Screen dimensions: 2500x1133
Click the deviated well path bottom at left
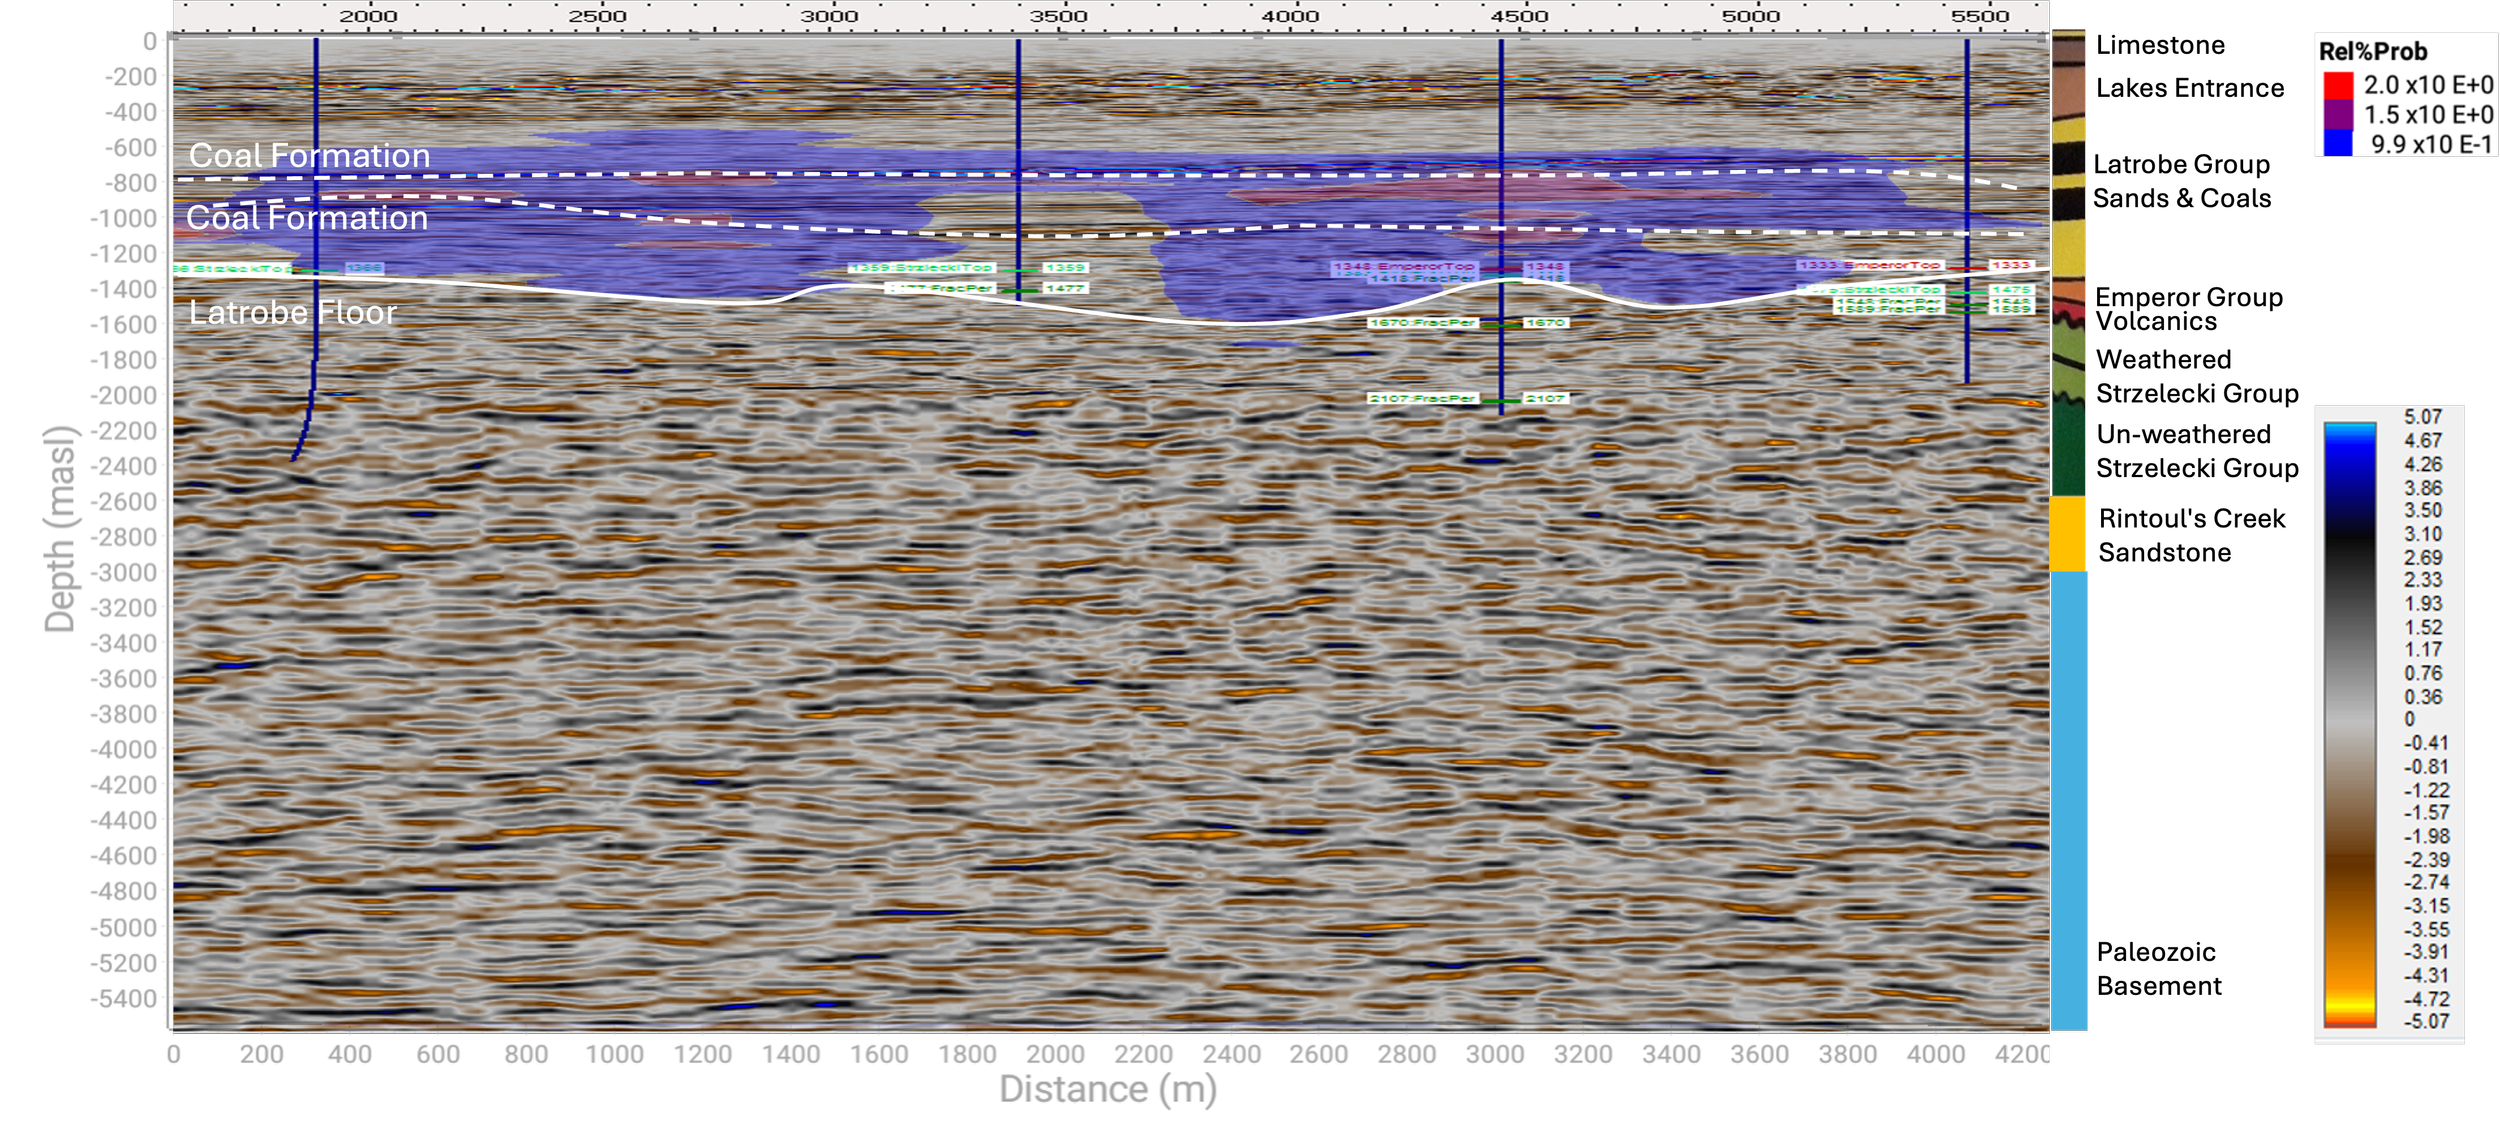[x=295, y=457]
